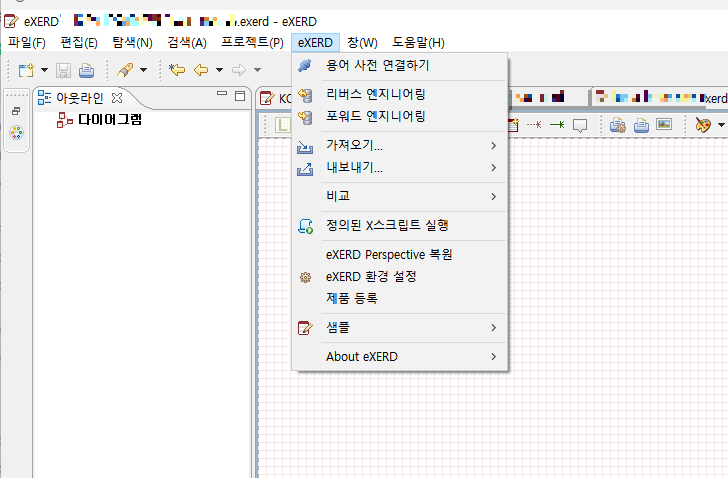The width and height of the screenshot is (728, 478).
Task: Click the export as image icon
Action: click(x=664, y=124)
